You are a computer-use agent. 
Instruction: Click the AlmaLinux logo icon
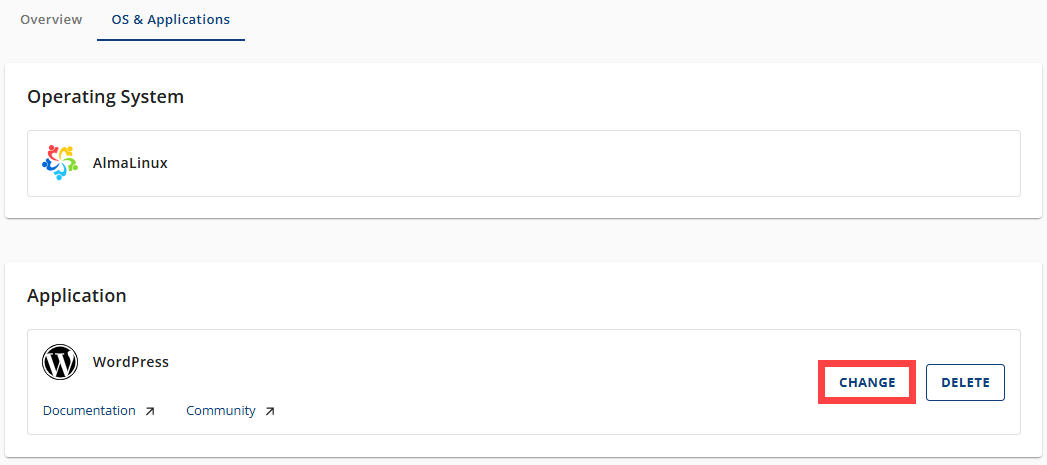point(60,163)
